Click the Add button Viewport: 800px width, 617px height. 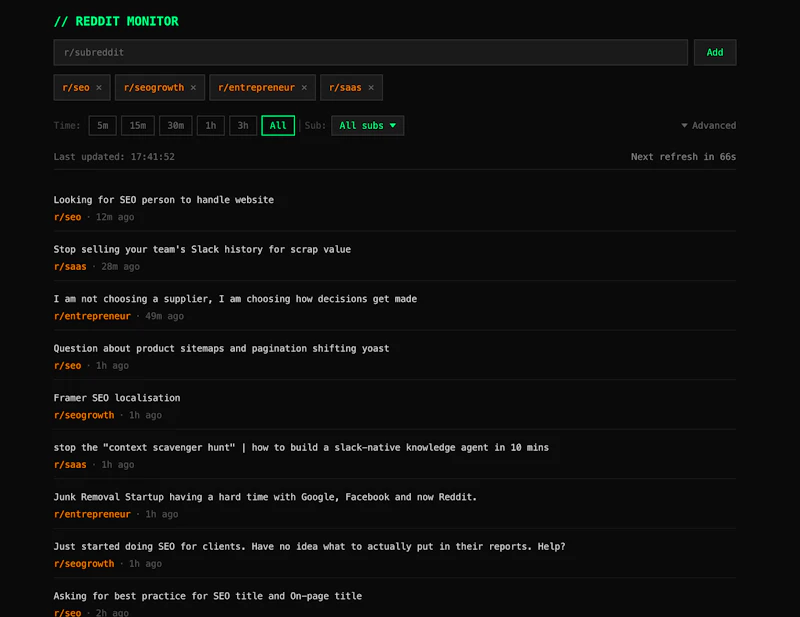tap(714, 53)
